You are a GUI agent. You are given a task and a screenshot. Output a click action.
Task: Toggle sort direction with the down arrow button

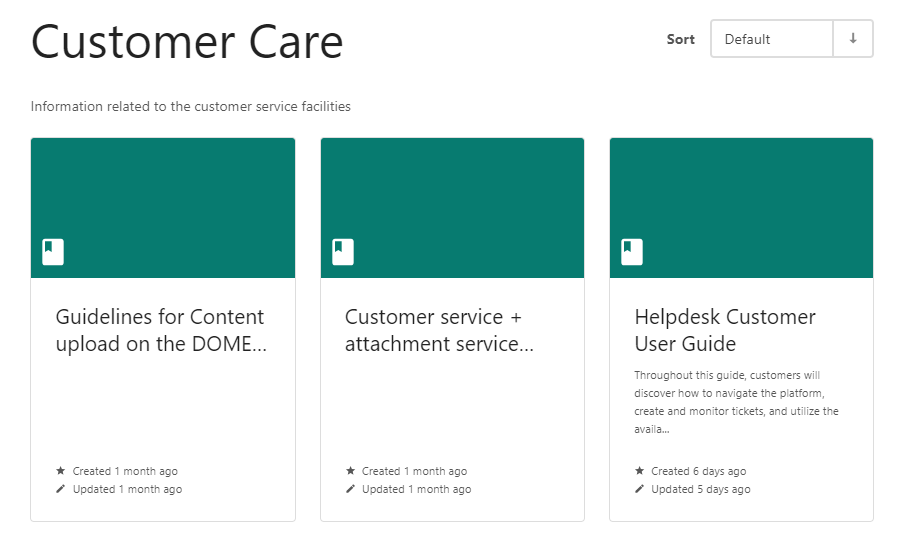(x=853, y=39)
